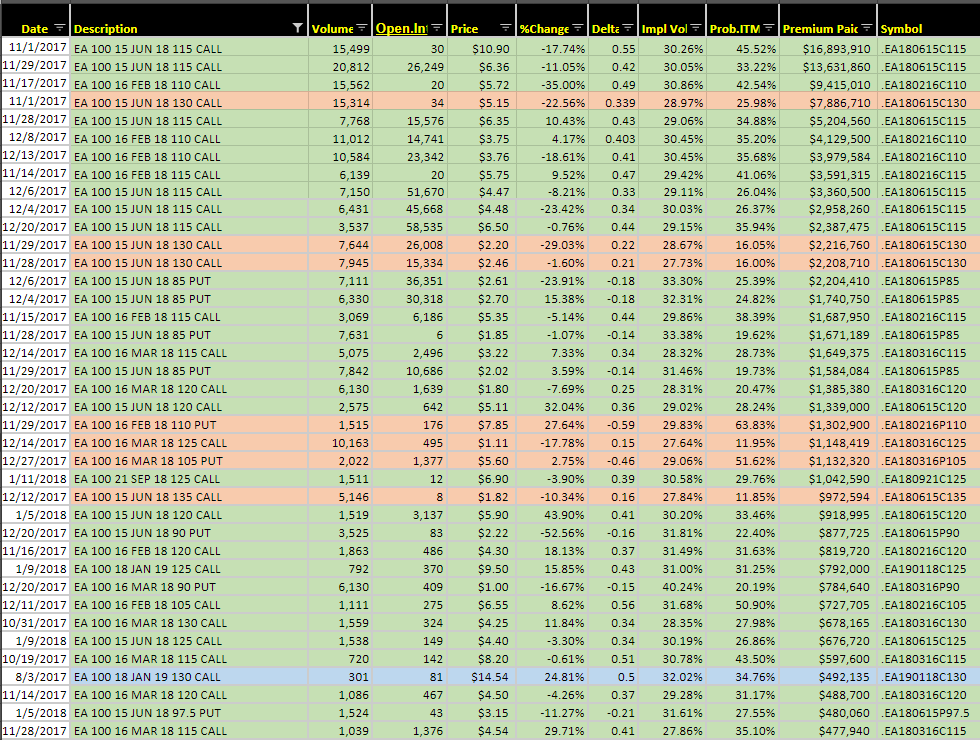Viewport: 980px width, 740px height.
Task: Select open interest cell 58,535
Action: 409,227
